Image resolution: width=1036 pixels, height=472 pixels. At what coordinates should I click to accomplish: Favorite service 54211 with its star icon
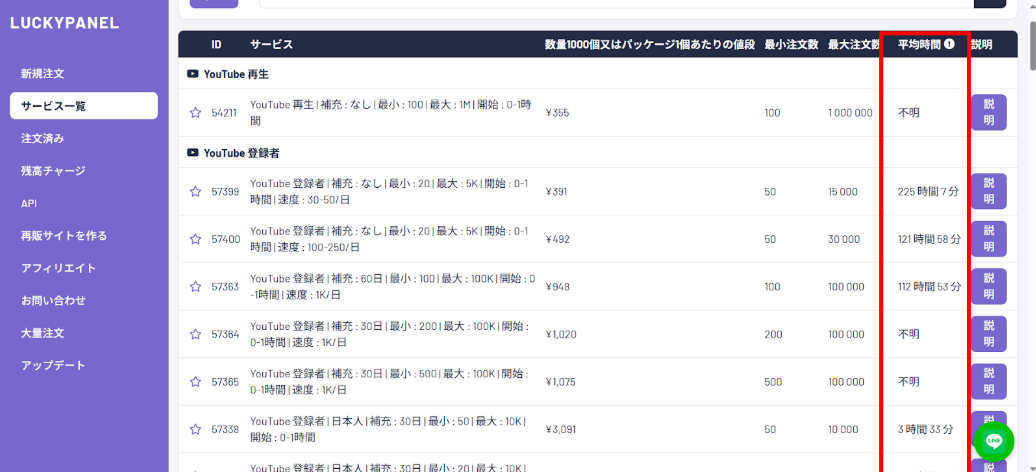pyautogui.click(x=195, y=113)
